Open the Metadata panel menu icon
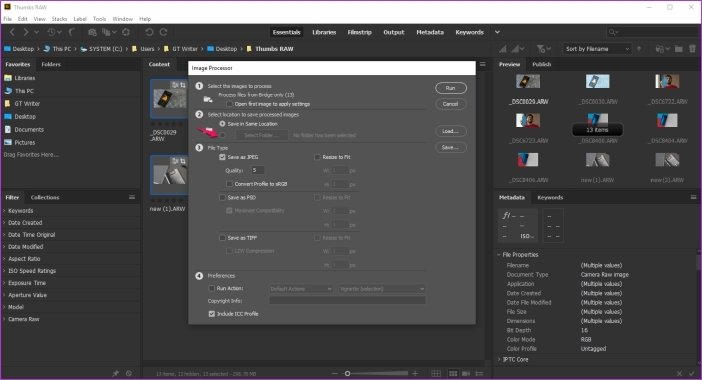This screenshot has width=702, height=380. pos(693,197)
